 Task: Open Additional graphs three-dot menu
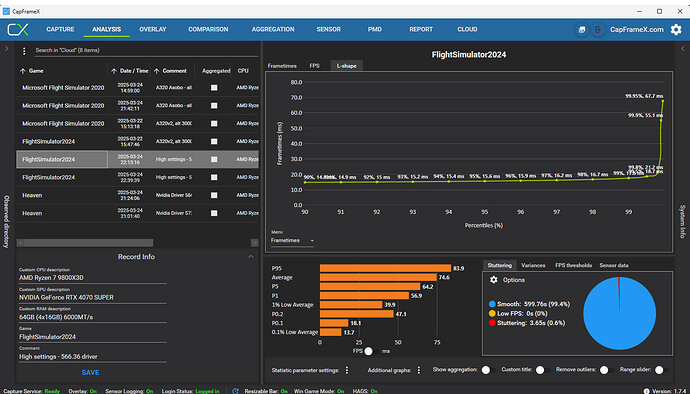[x=418, y=370]
